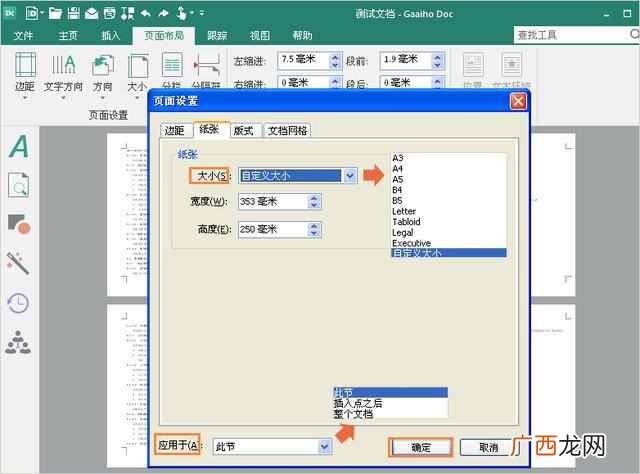Switch to the 视图 ribbon tab
Screen dimensions: 640x474
tap(260, 36)
